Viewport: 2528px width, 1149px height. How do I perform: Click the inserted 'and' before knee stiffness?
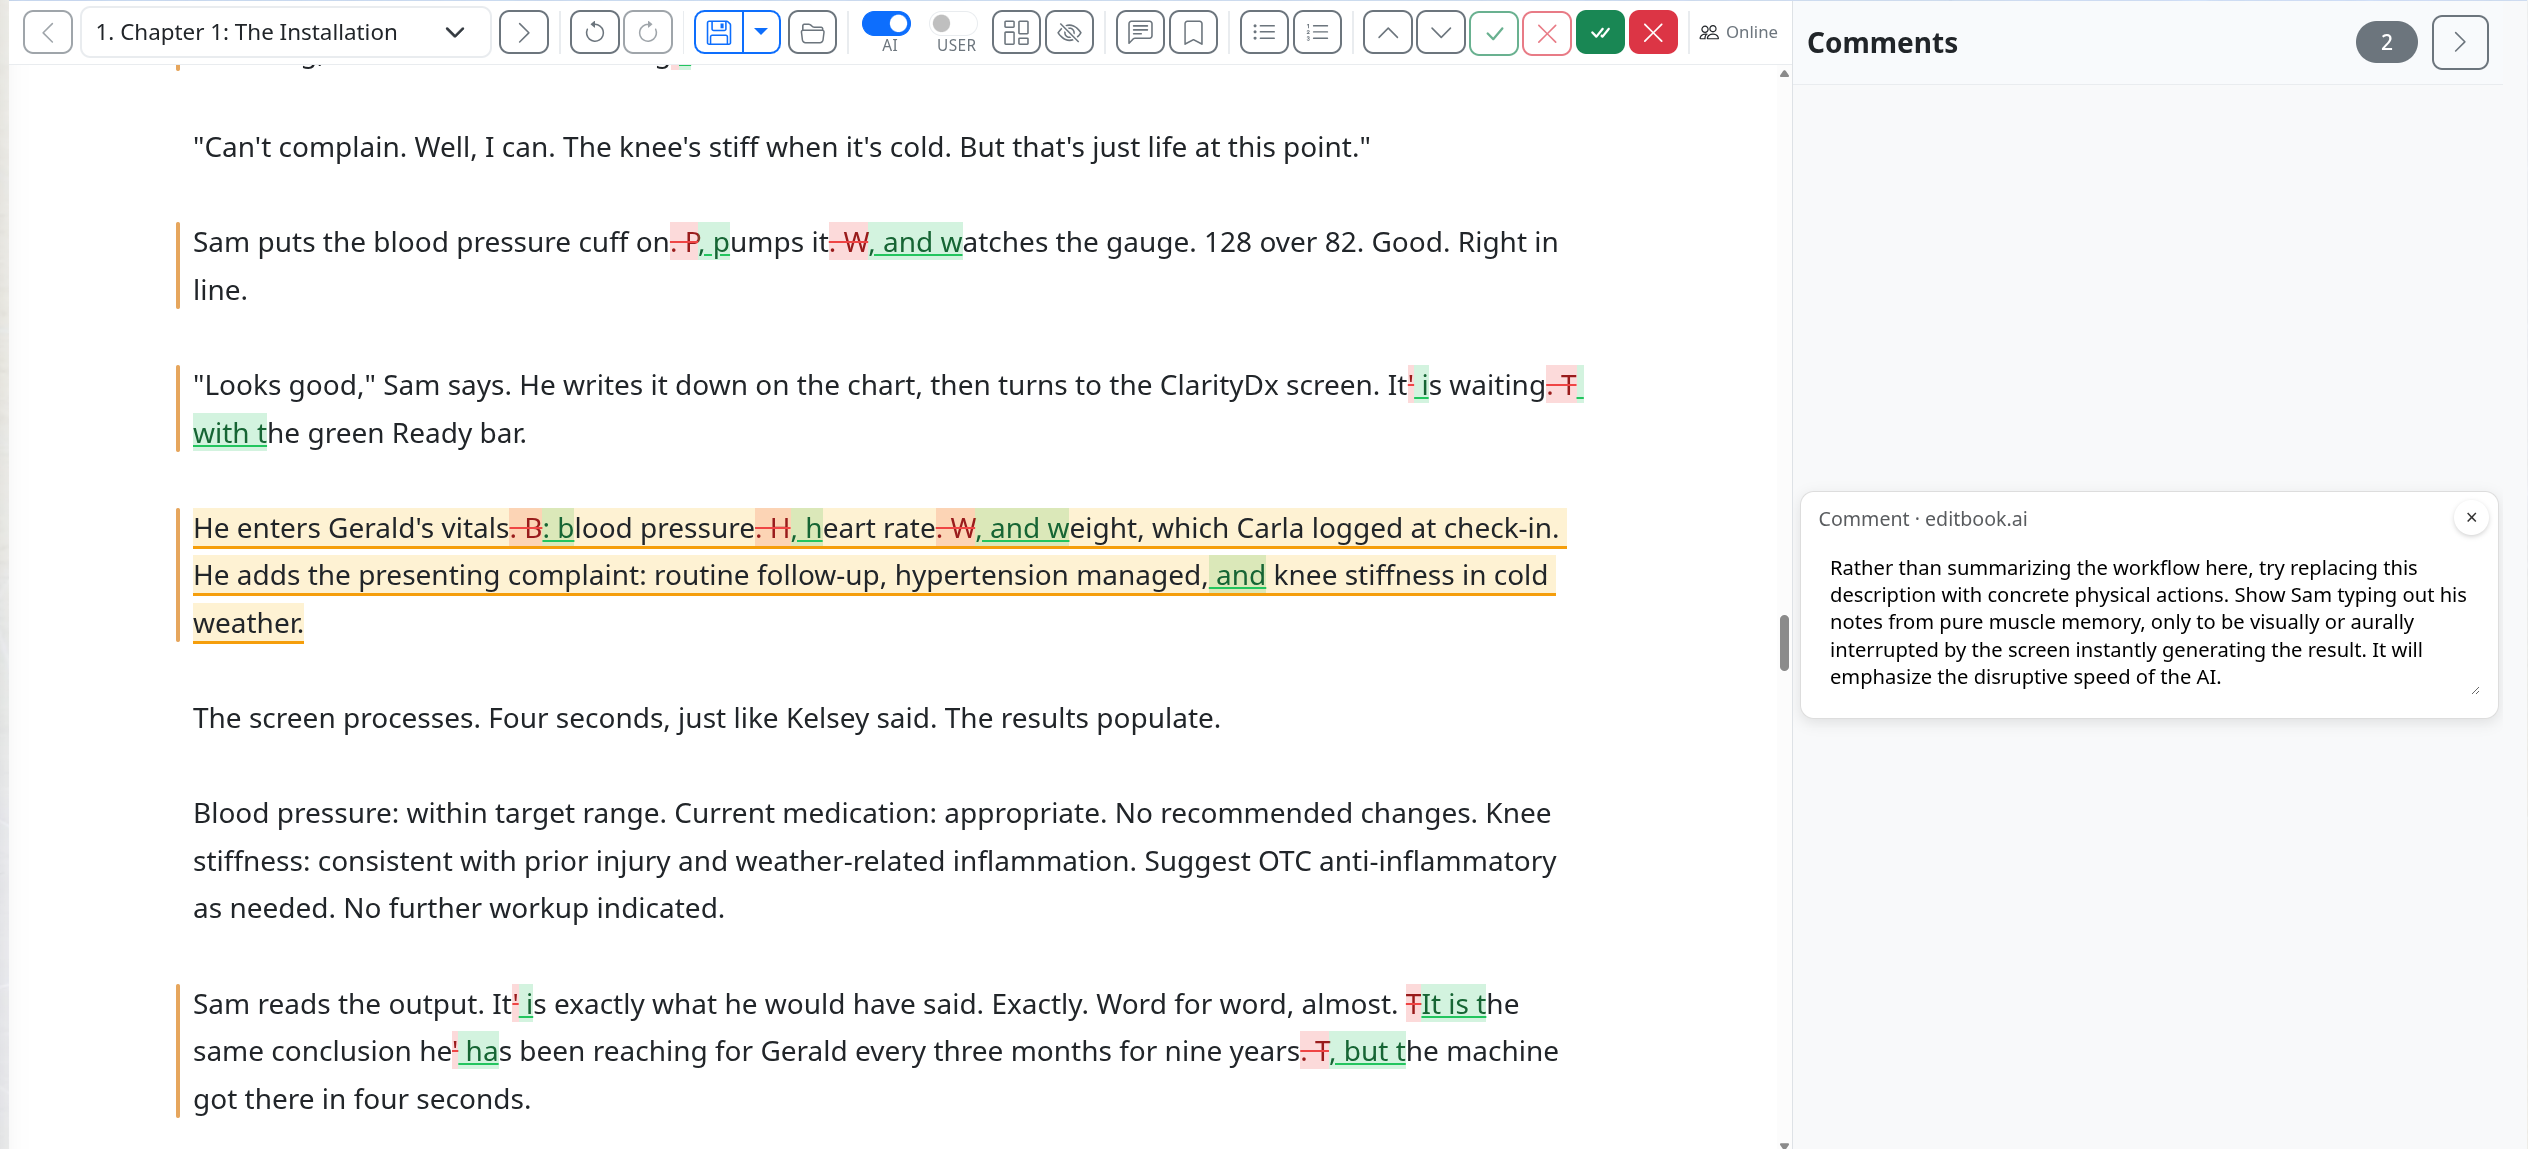(1238, 575)
